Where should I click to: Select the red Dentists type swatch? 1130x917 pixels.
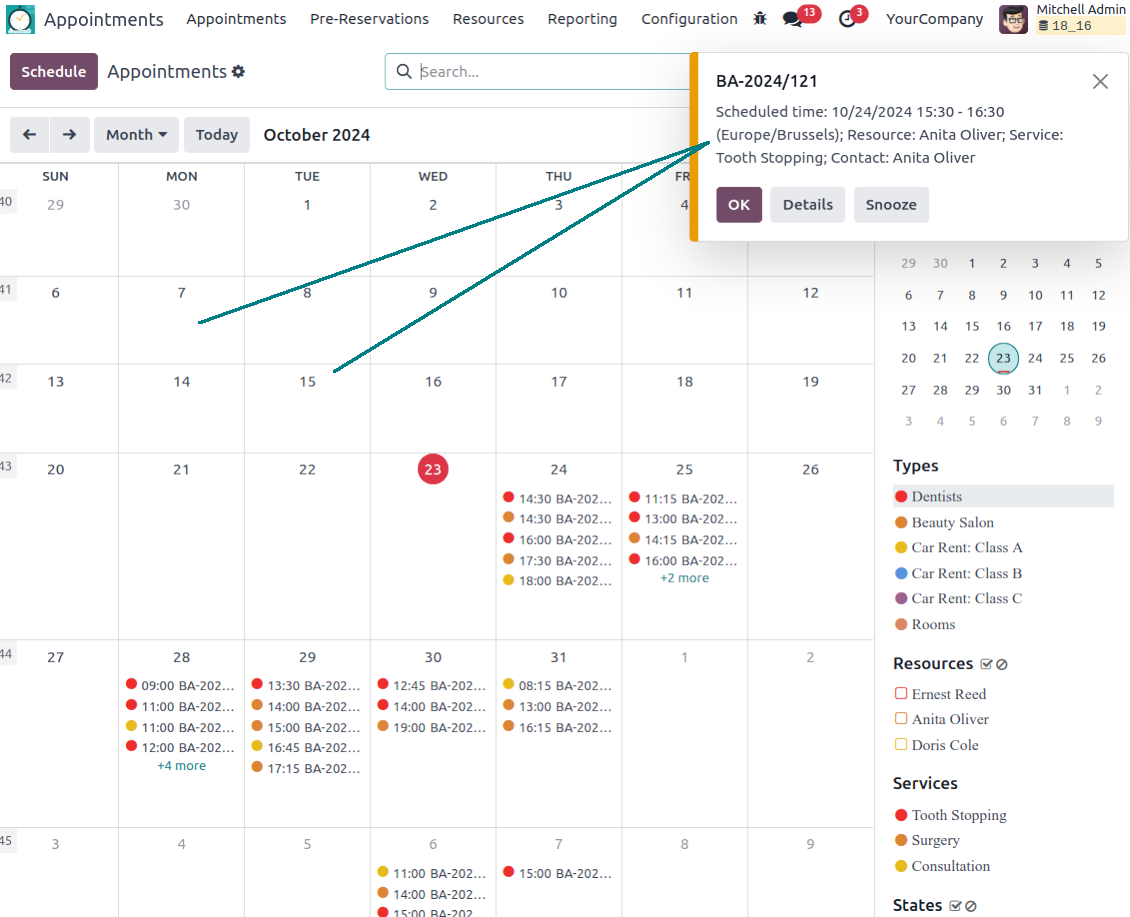pyautogui.click(x=901, y=497)
